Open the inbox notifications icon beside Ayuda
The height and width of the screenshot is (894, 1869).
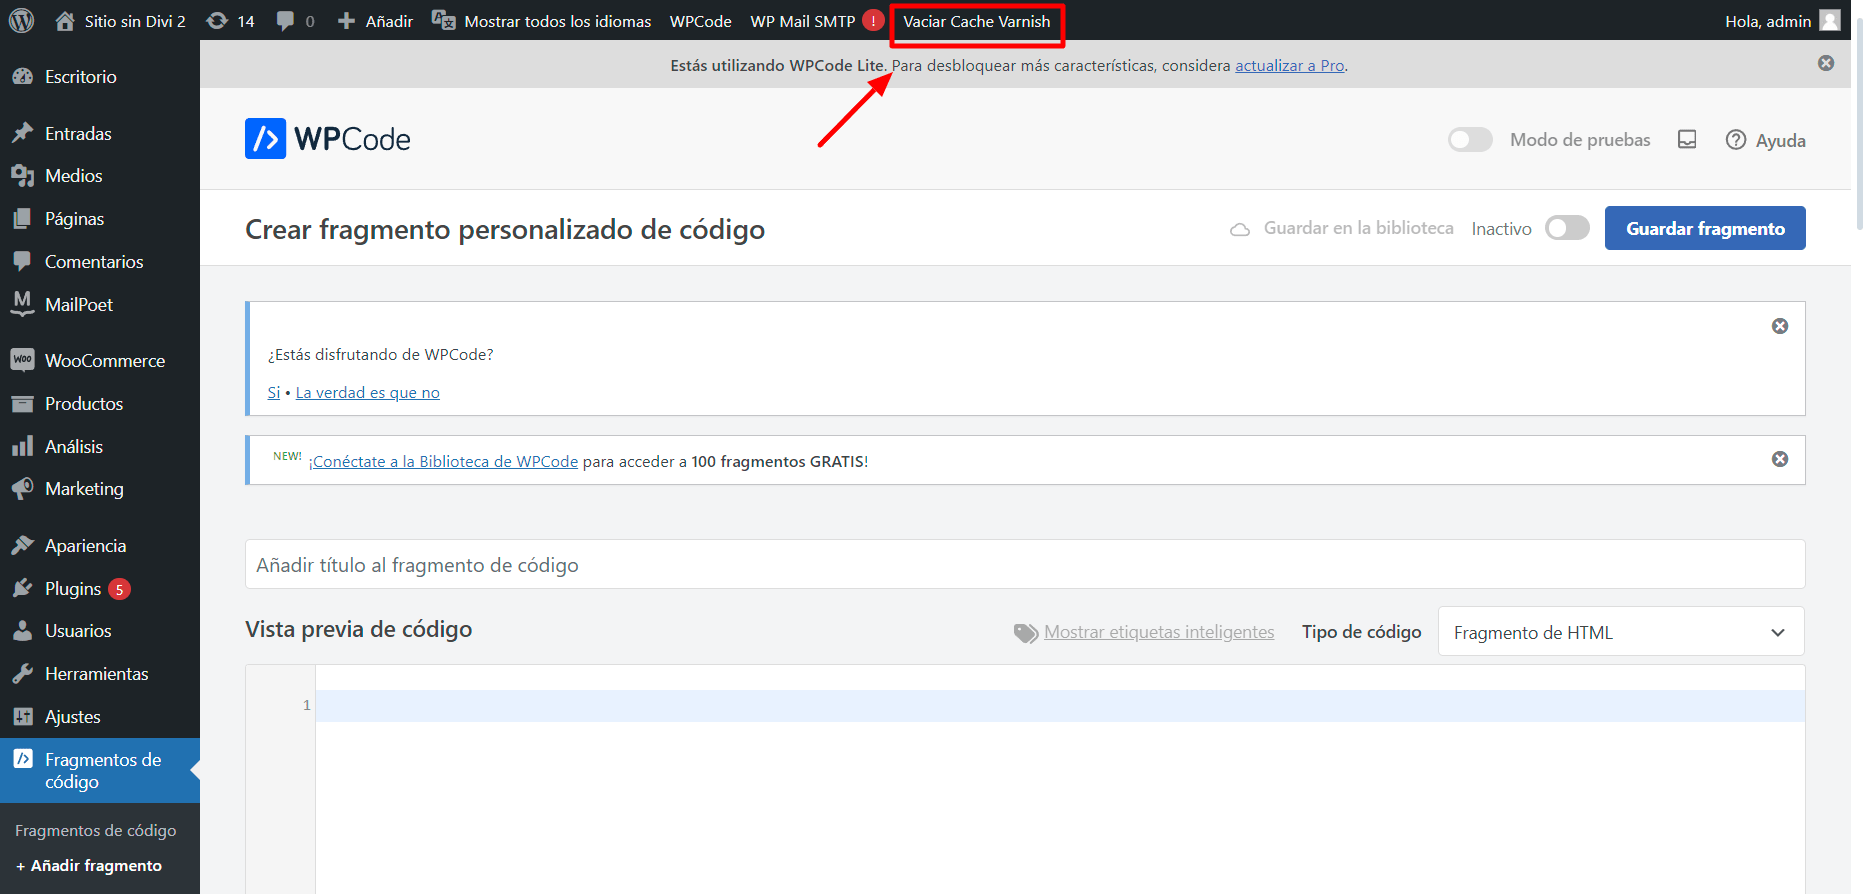[x=1687, y=140]
